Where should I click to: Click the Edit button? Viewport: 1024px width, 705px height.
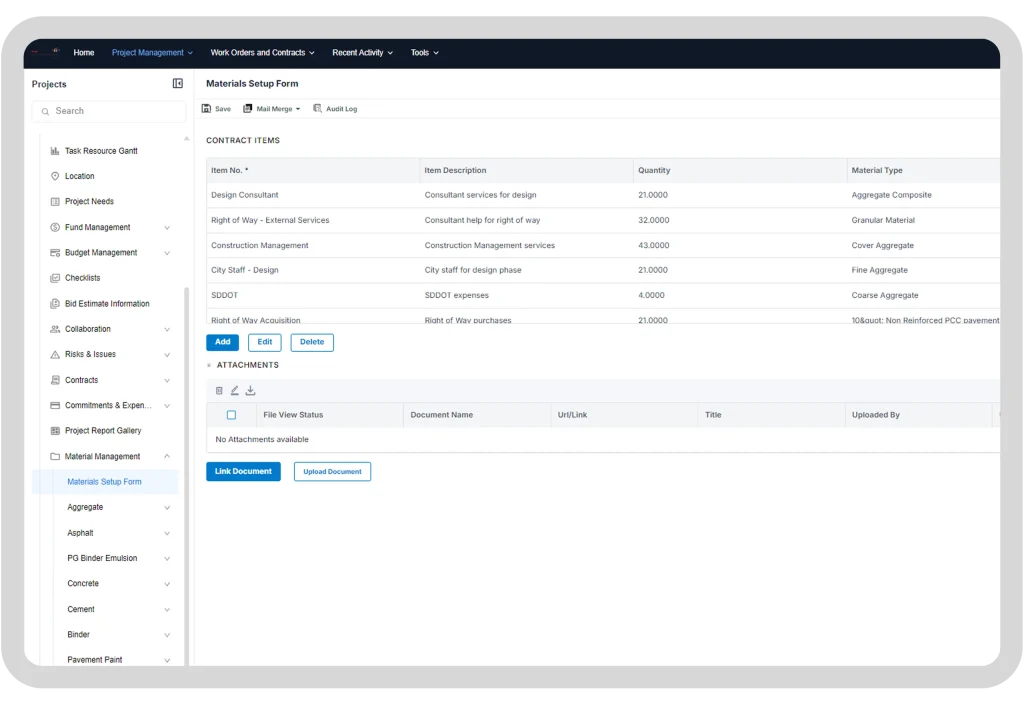click(264, 342)
